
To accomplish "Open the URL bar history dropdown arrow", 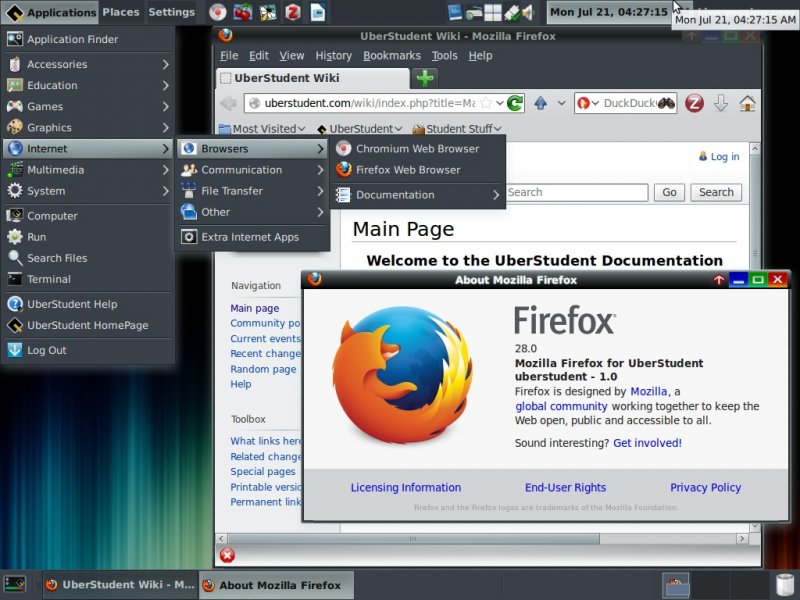I will pyautogui.click(x=500, y=104).
